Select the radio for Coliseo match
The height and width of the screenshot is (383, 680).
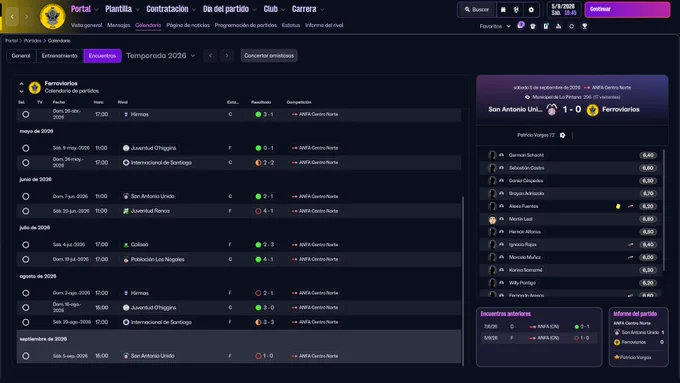[26, 245]
